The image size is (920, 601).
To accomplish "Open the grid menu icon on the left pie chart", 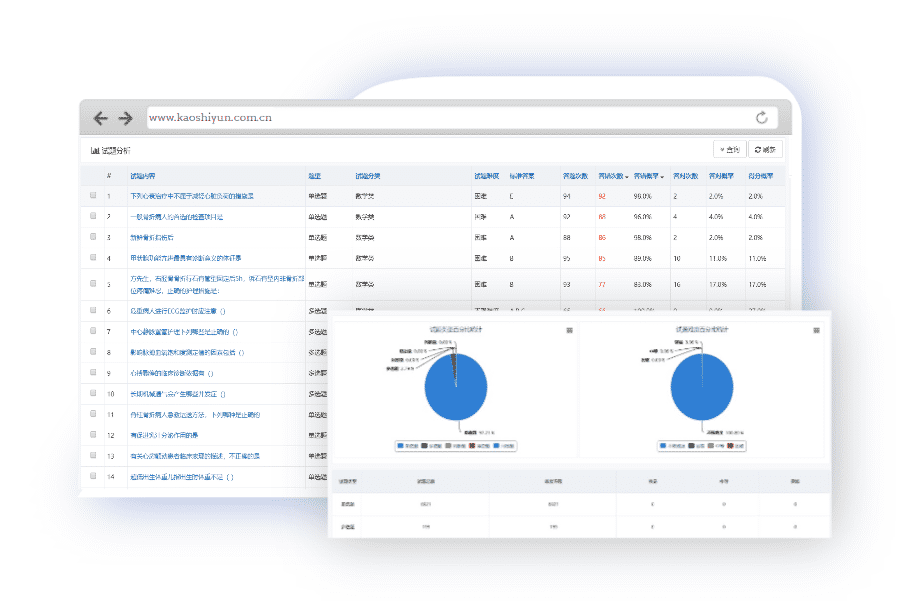I will [569, 330].
